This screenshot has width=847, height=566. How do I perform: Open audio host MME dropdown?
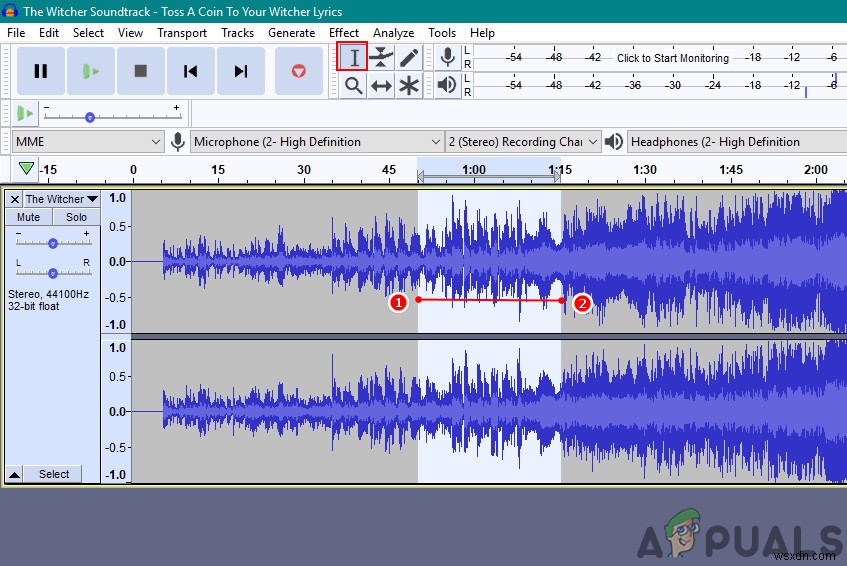[x=88, y=142]
